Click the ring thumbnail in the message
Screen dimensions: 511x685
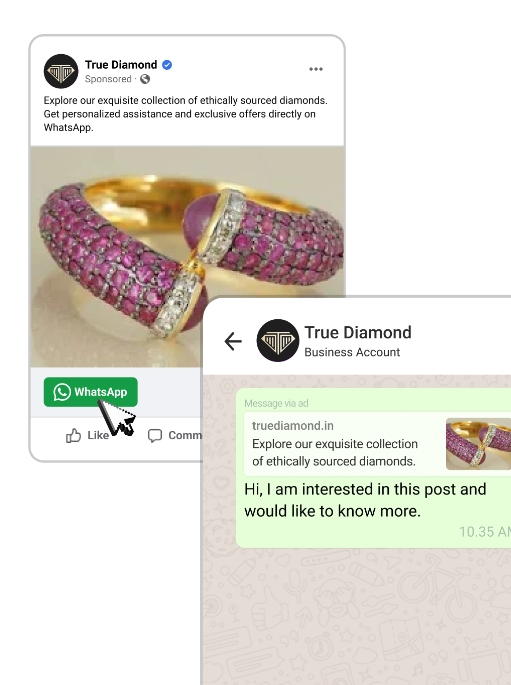[x=478, y=444]
